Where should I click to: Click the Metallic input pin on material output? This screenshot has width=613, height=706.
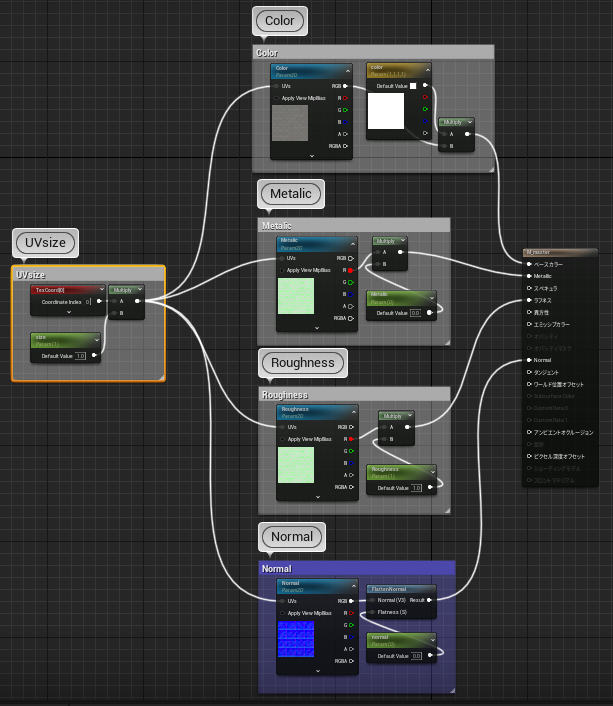pos(529,276)
